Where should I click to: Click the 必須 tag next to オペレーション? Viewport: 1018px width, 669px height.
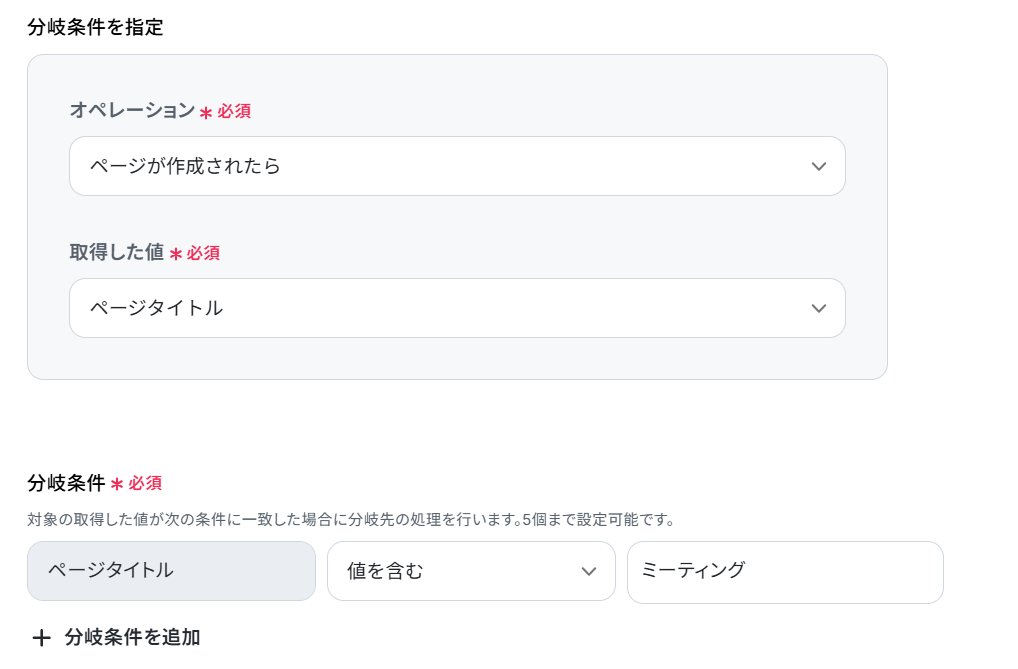click(234, 112)
